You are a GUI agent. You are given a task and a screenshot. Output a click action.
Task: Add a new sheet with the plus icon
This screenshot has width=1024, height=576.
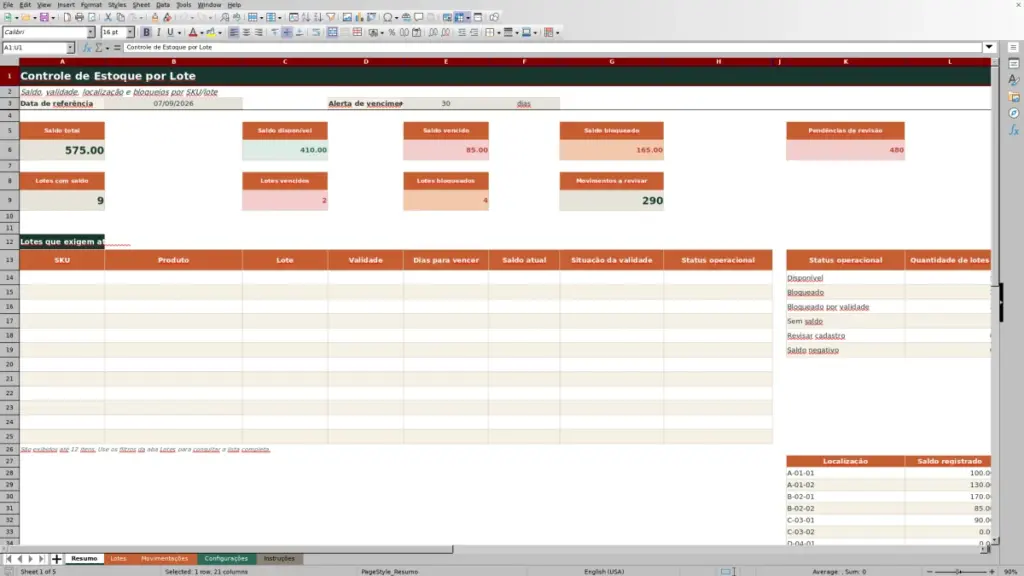[x=57, y=559]
